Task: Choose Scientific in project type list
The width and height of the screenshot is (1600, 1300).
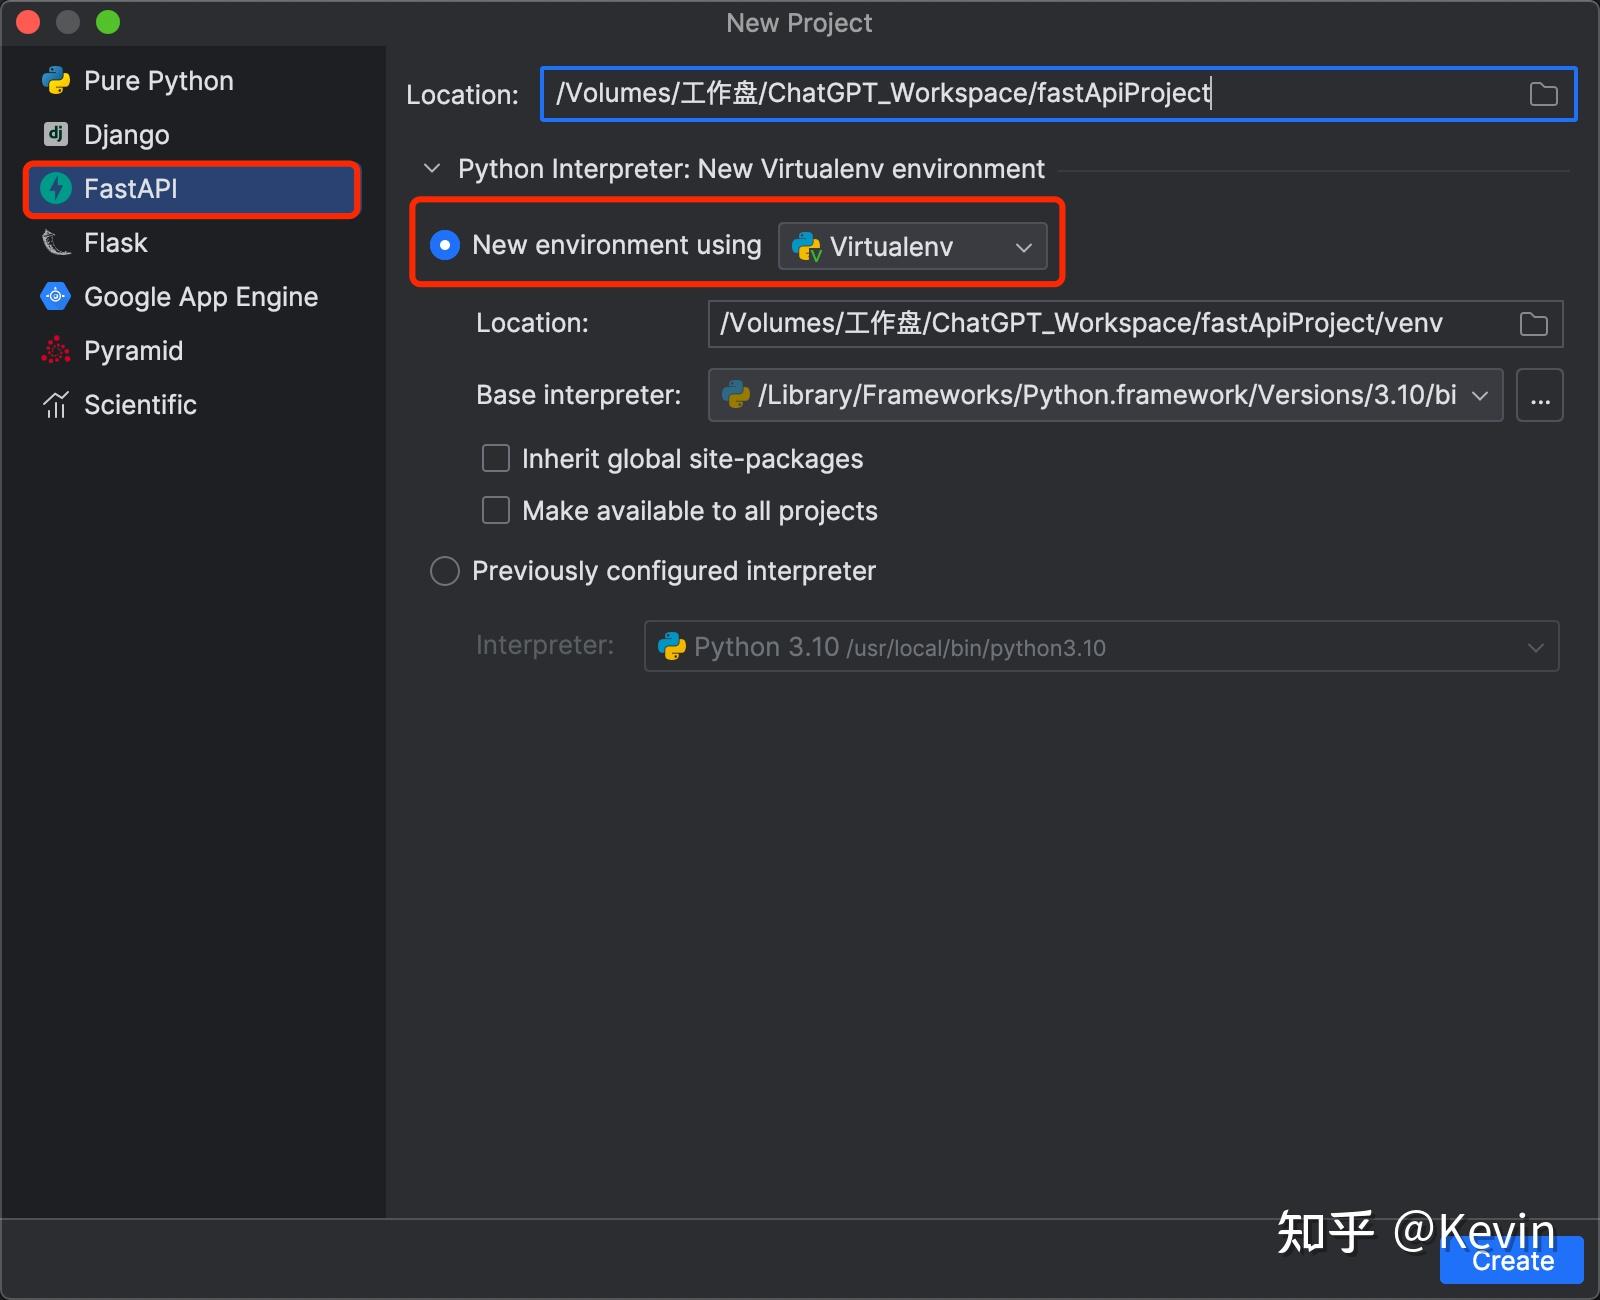Action: tap(140, 405)
